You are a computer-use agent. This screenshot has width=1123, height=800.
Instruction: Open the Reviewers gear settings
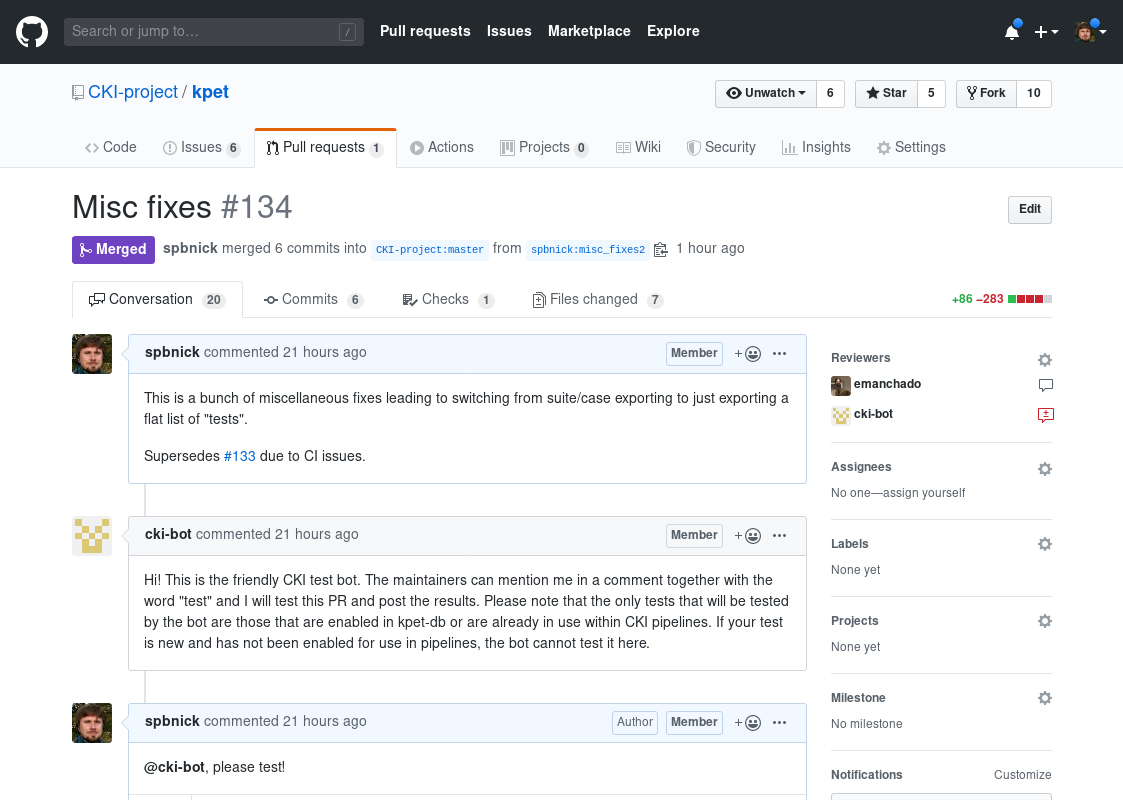pyautogui.click(x=1045, y=360)
